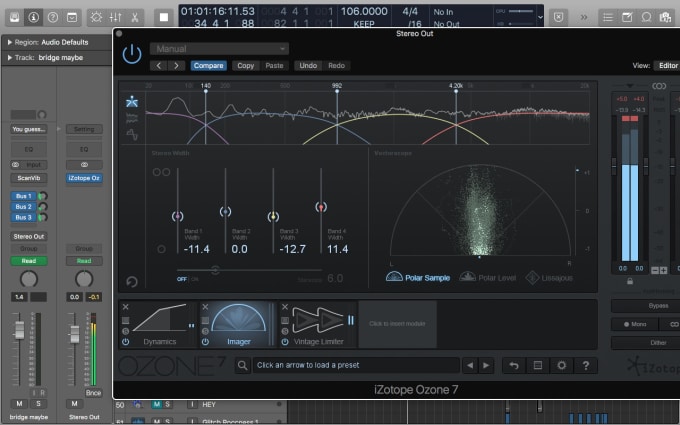Toggle the Compare button
This screenshot has height=425, width=680.
[x=209, y=65]
